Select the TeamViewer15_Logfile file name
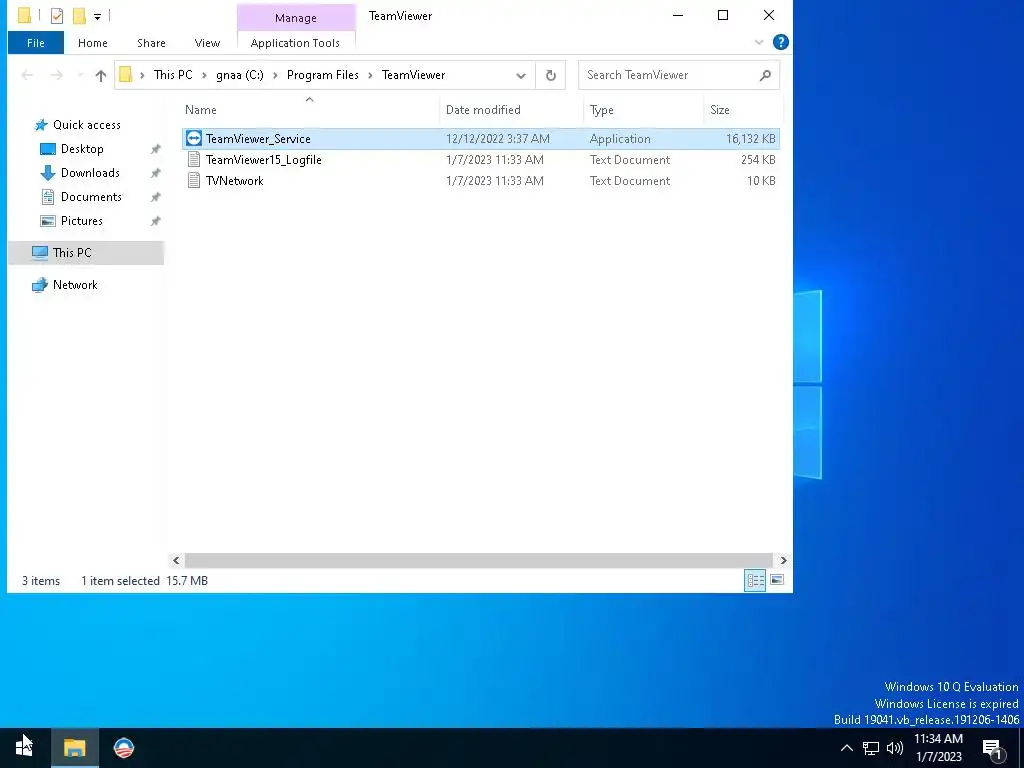This screenshot has height=768, width=1024. (x=264, y=160)
